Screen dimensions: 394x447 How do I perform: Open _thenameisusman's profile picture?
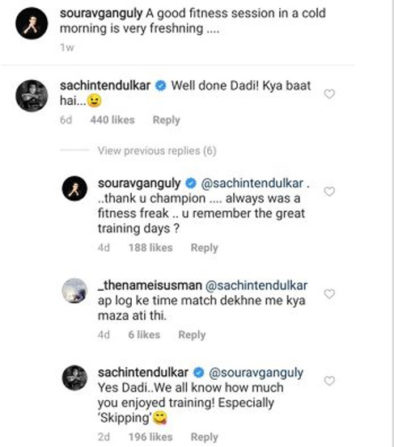point(75,291)
